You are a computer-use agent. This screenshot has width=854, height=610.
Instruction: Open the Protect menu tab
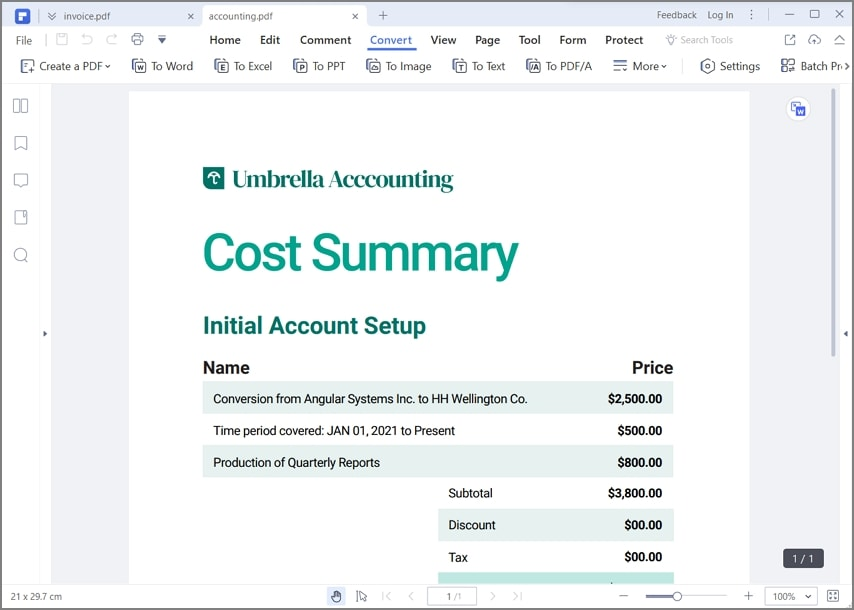[624, 40]
